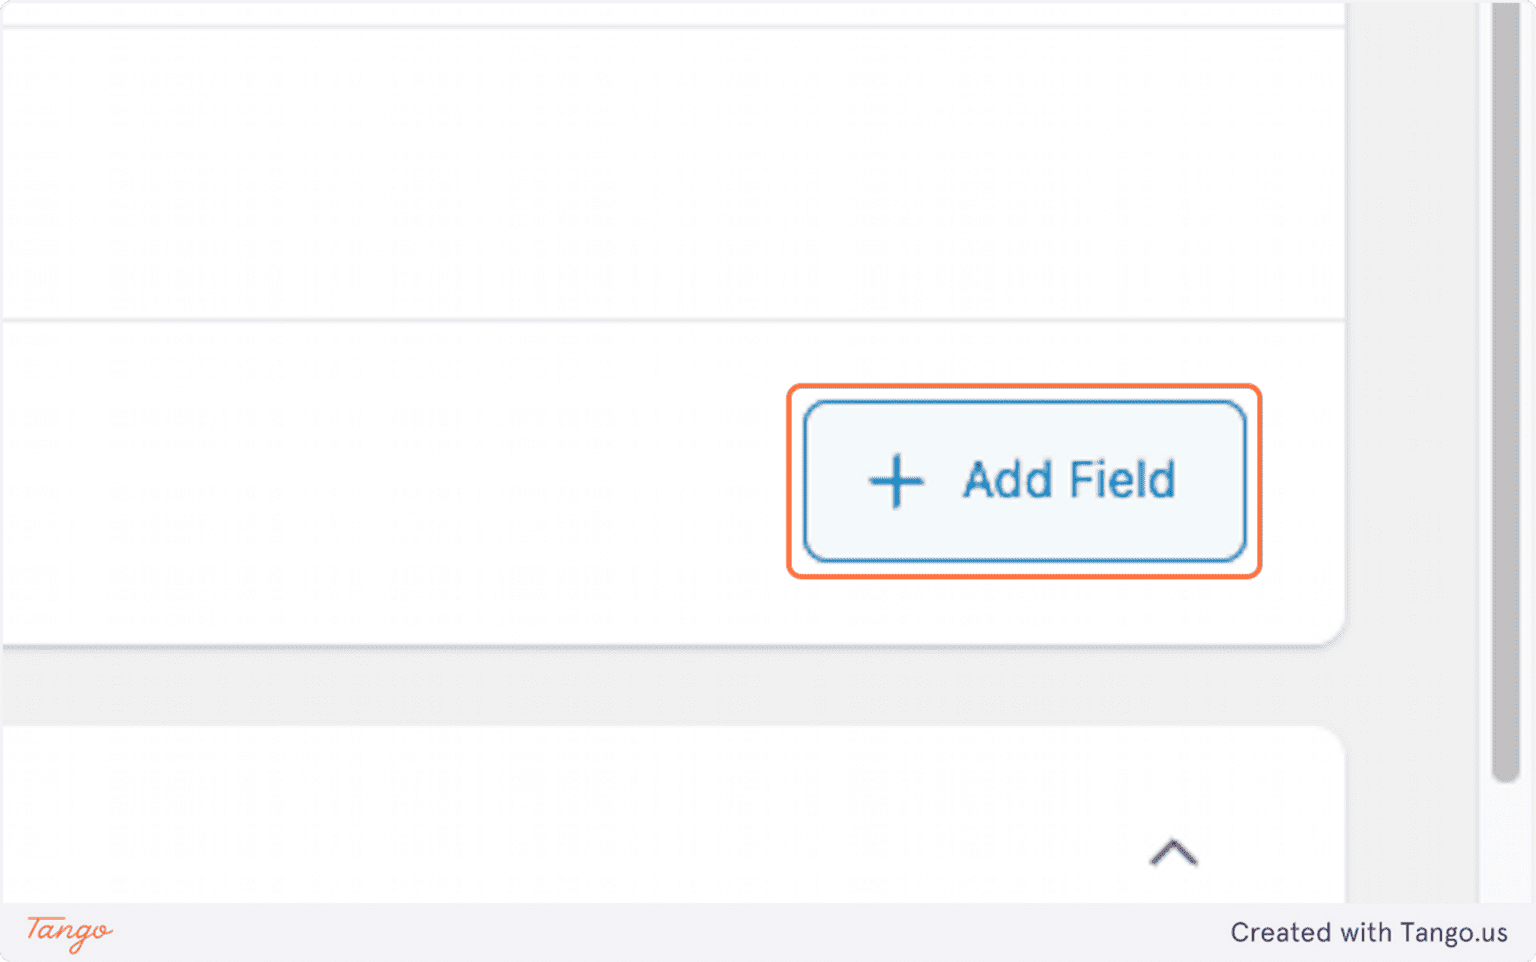Click the gray gap between the two cards
1536x962 pixels.
click(670, 687)
